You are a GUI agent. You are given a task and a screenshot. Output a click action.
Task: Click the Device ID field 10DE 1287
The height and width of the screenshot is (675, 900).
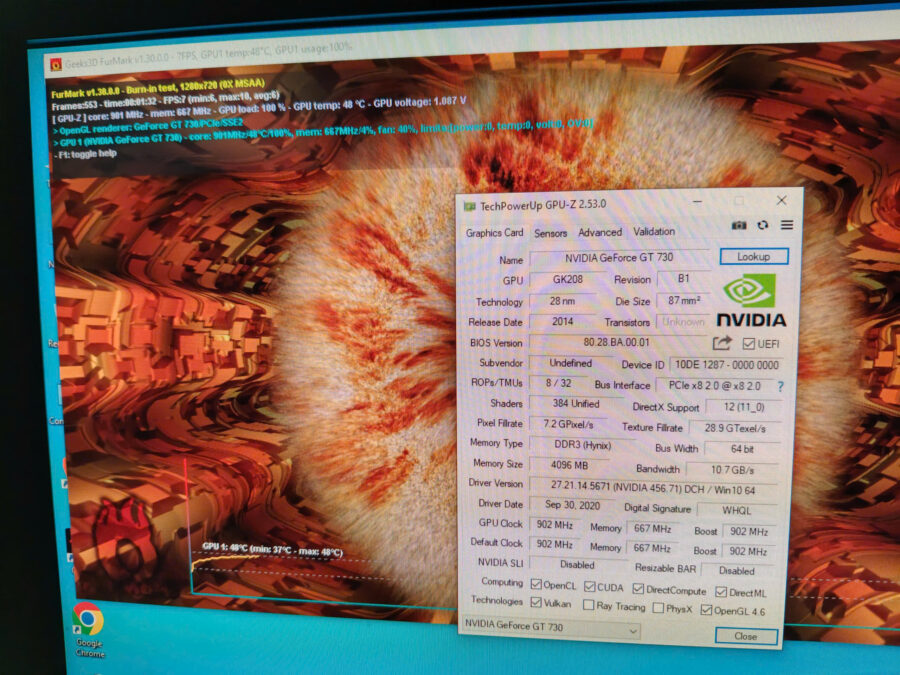pyautogui.click(x=726, y=365)
